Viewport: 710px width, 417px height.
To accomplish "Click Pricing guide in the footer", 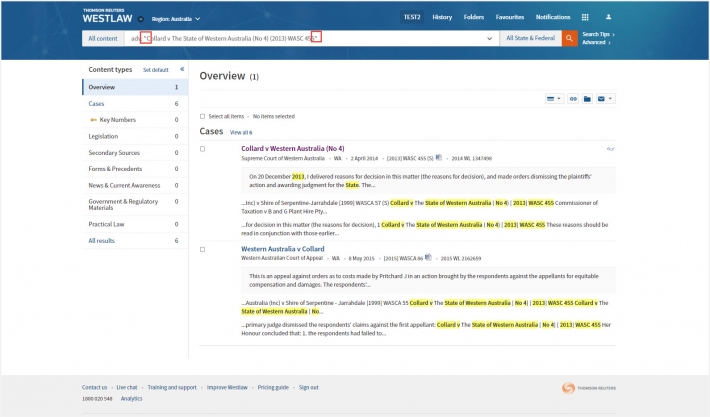I will (x=273, y=388).
